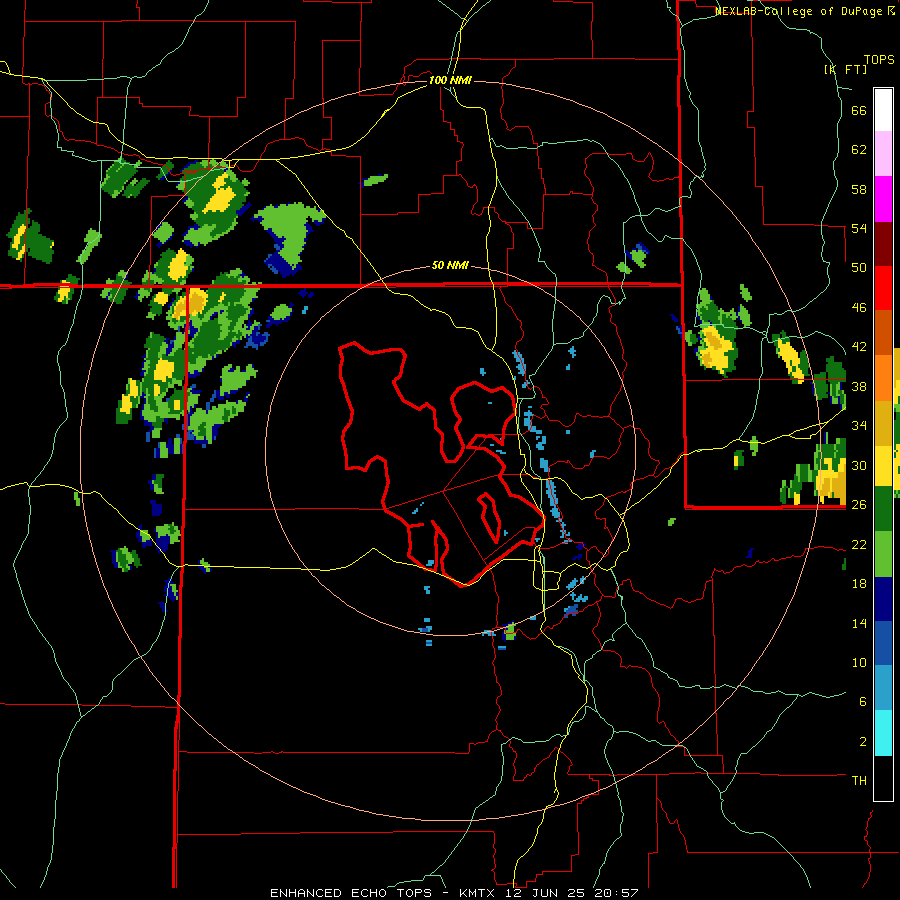Click the orange 38 kft legend swatch
The height and width of the screenshot is (900, 900).
coord(883,378)
